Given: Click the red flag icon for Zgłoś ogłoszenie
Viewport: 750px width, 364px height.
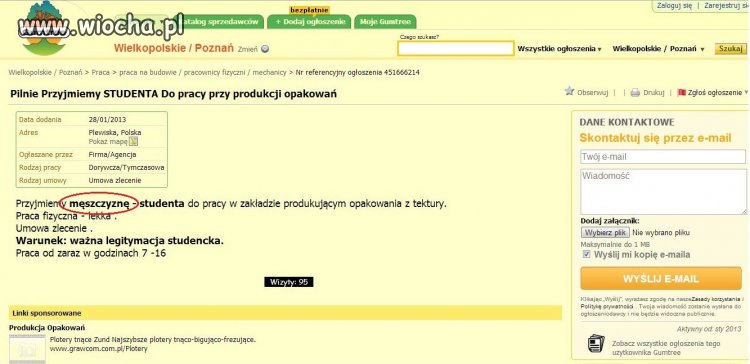Looking at the screenshot, I should coord(682,92).
